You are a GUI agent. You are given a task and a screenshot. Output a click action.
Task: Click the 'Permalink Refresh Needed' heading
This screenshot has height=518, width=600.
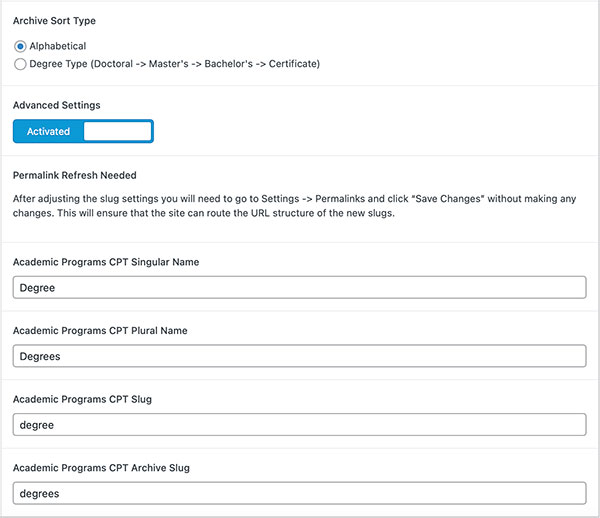click(75, 175)
